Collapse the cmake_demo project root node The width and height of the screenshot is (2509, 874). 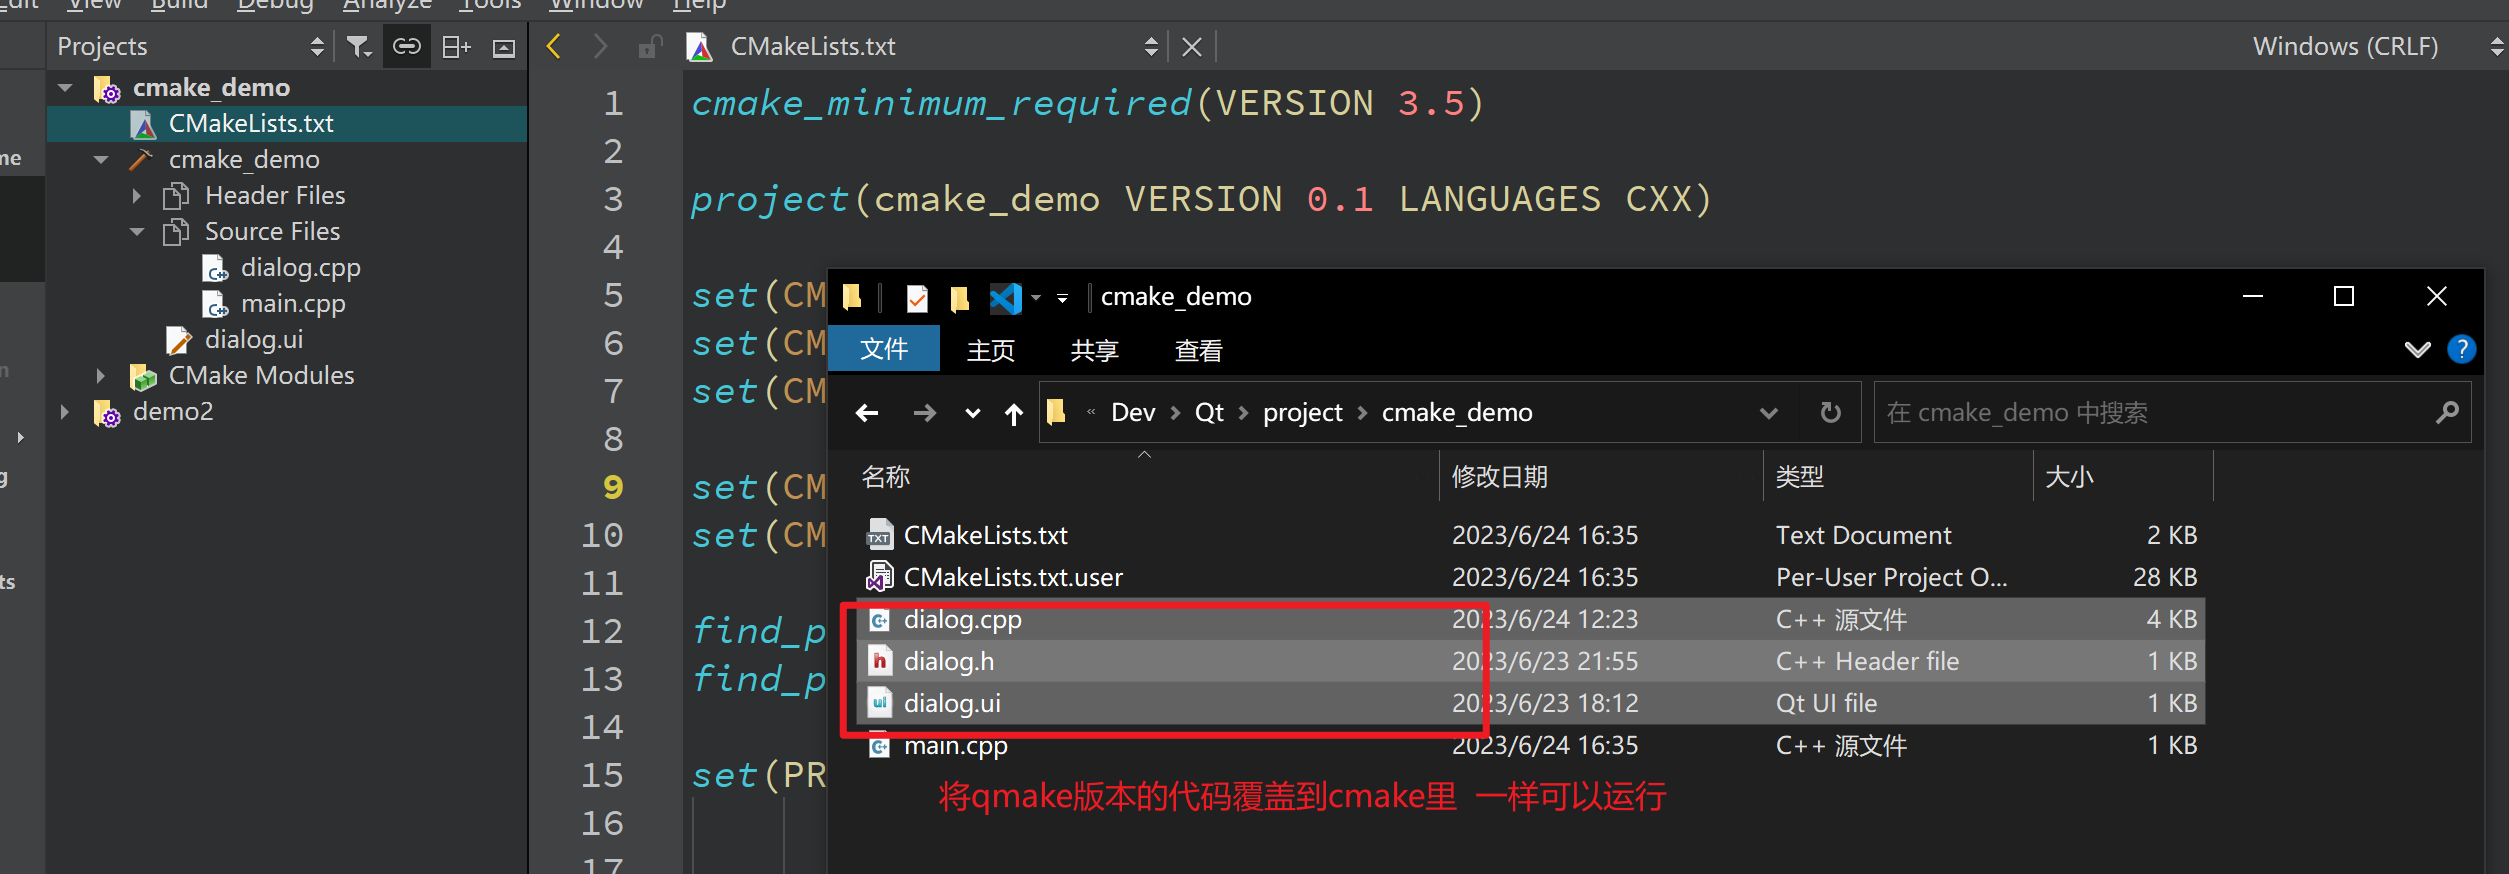click(x=65, y=88)
